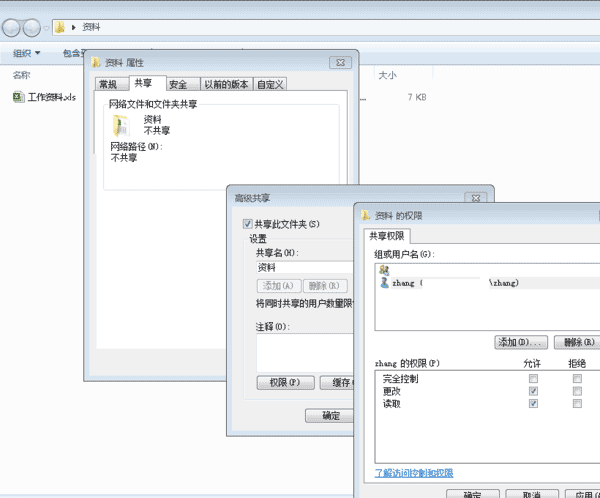Confirm 高级共享 with the 确定 button
The height and width of the screenshot is (498, 600).
click(x=329, y=416)
